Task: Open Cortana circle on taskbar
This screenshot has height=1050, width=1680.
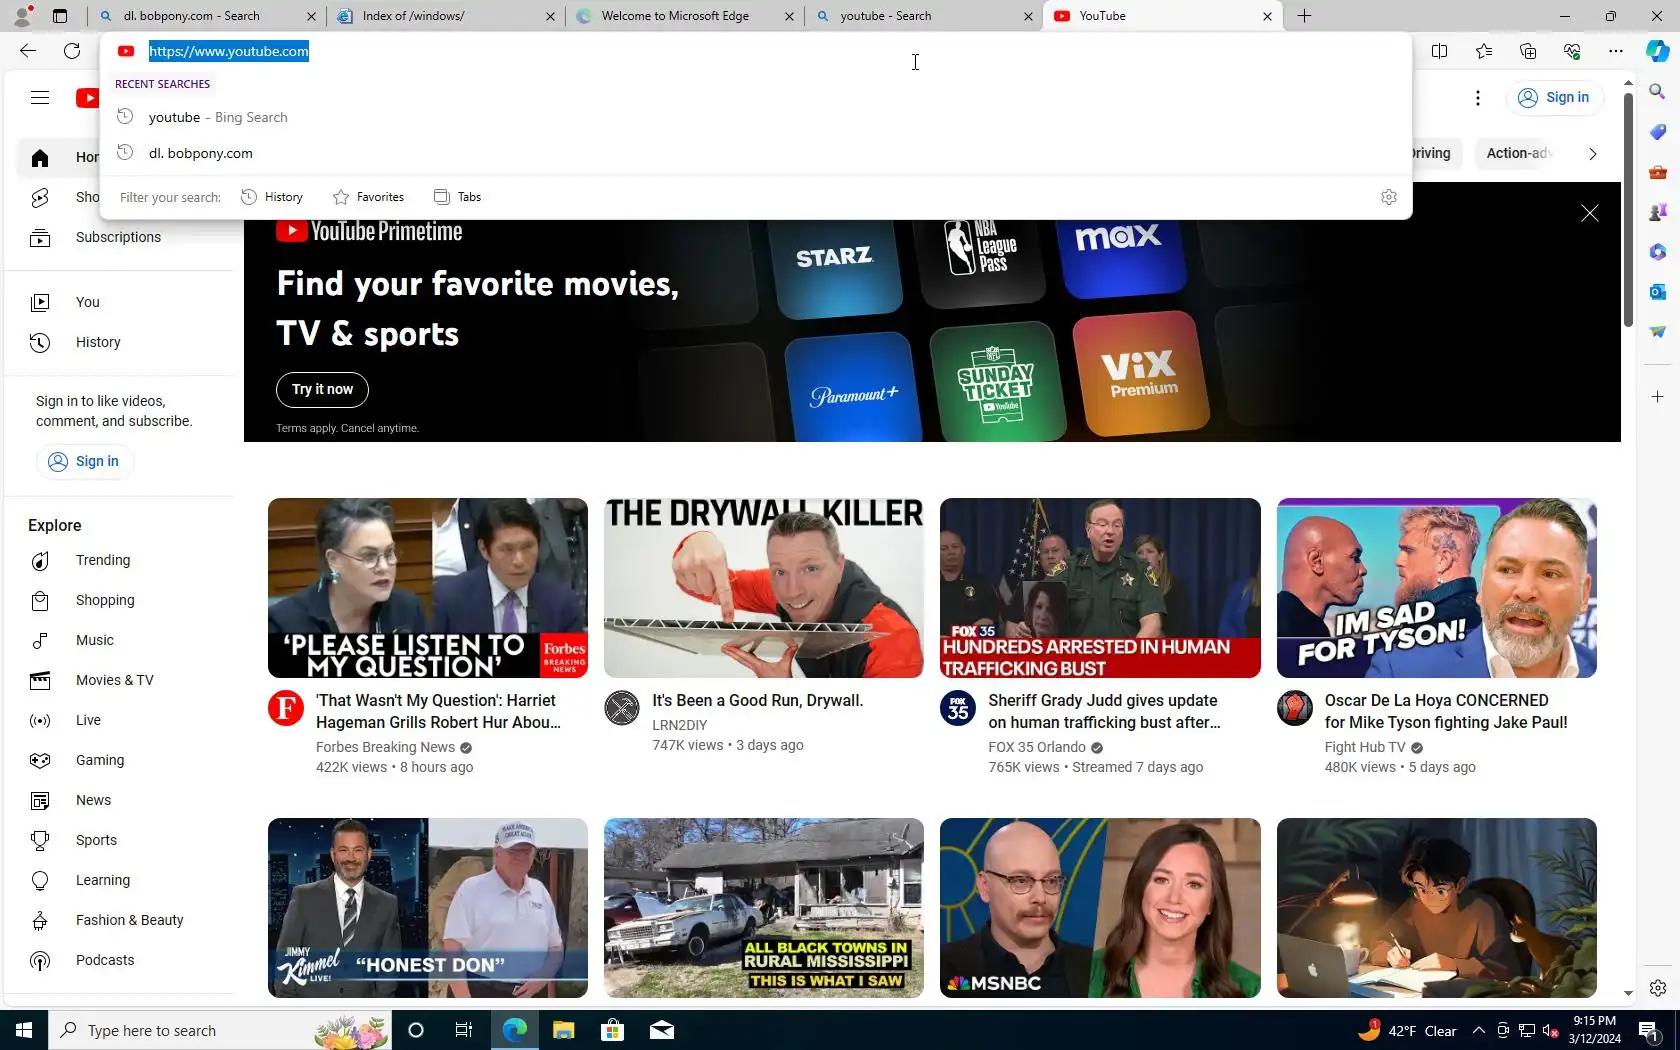Action: coord(416,1030)
